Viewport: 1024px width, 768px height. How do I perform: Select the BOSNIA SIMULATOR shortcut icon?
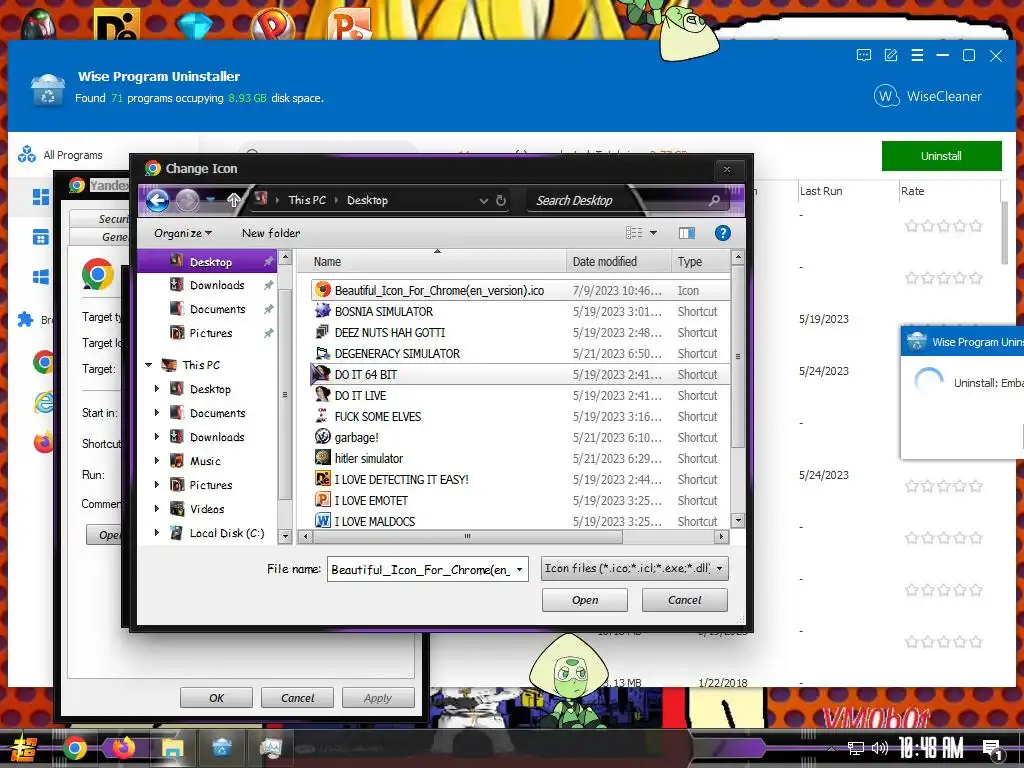(323, 311)
